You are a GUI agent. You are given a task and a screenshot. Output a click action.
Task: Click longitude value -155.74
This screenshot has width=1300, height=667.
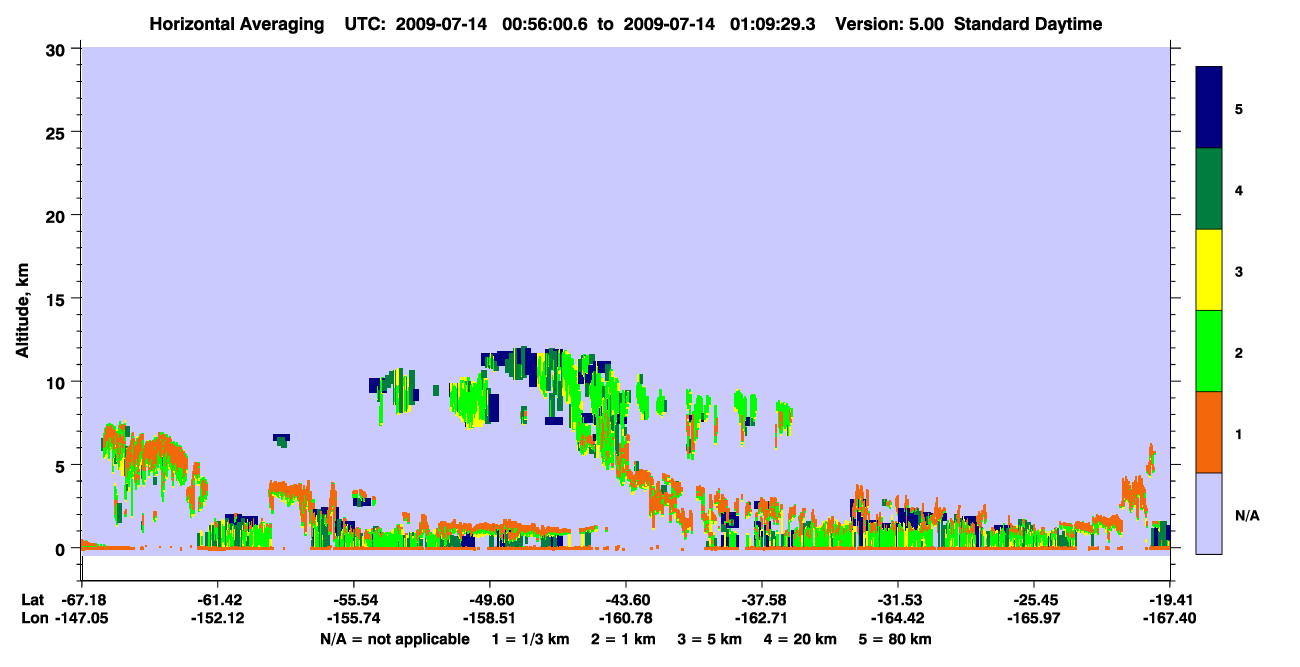353,619
